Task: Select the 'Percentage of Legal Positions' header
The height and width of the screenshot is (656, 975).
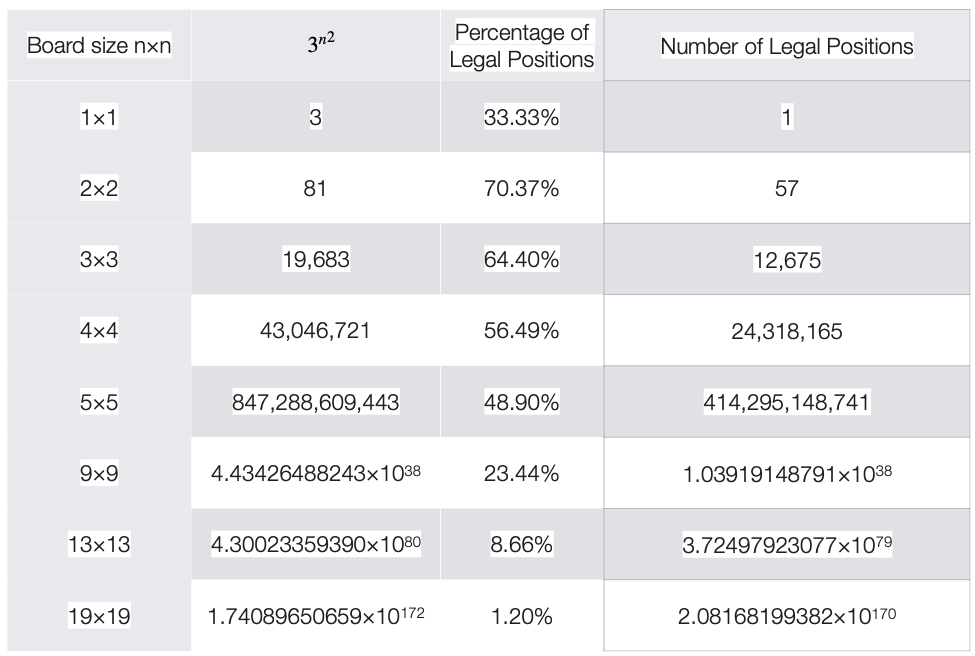Action: [x=522, y=45]
